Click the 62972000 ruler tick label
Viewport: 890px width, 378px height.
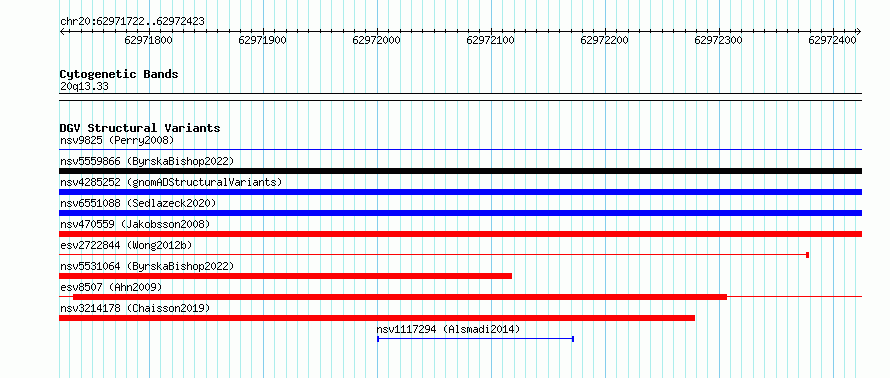click(x=376, y=40)
